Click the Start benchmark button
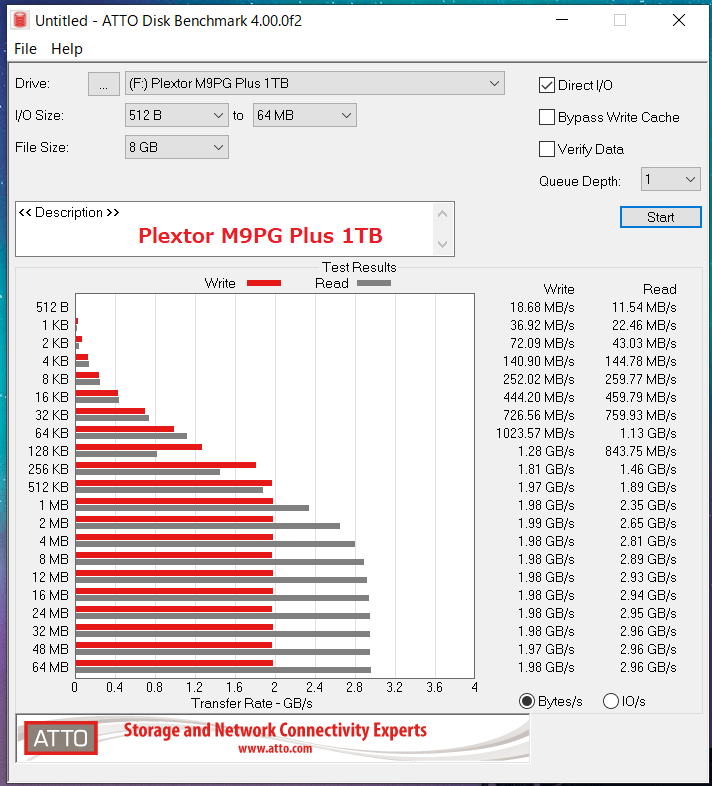712x786 pixels. [660, 217]
